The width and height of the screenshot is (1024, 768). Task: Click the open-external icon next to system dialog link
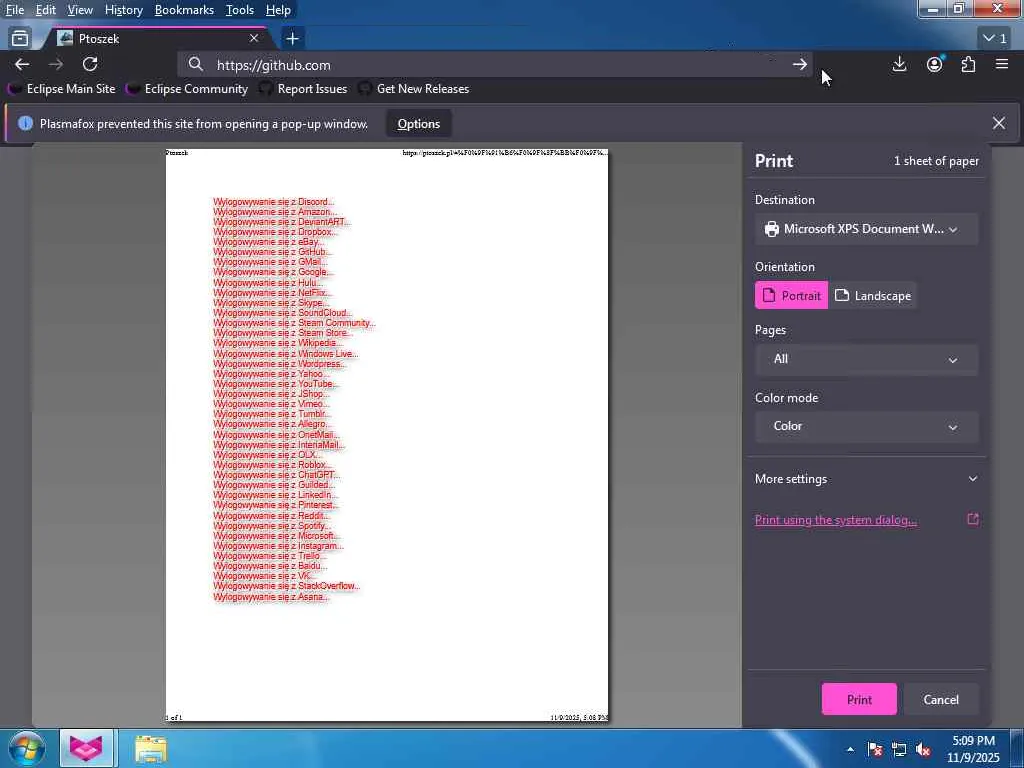972,519
